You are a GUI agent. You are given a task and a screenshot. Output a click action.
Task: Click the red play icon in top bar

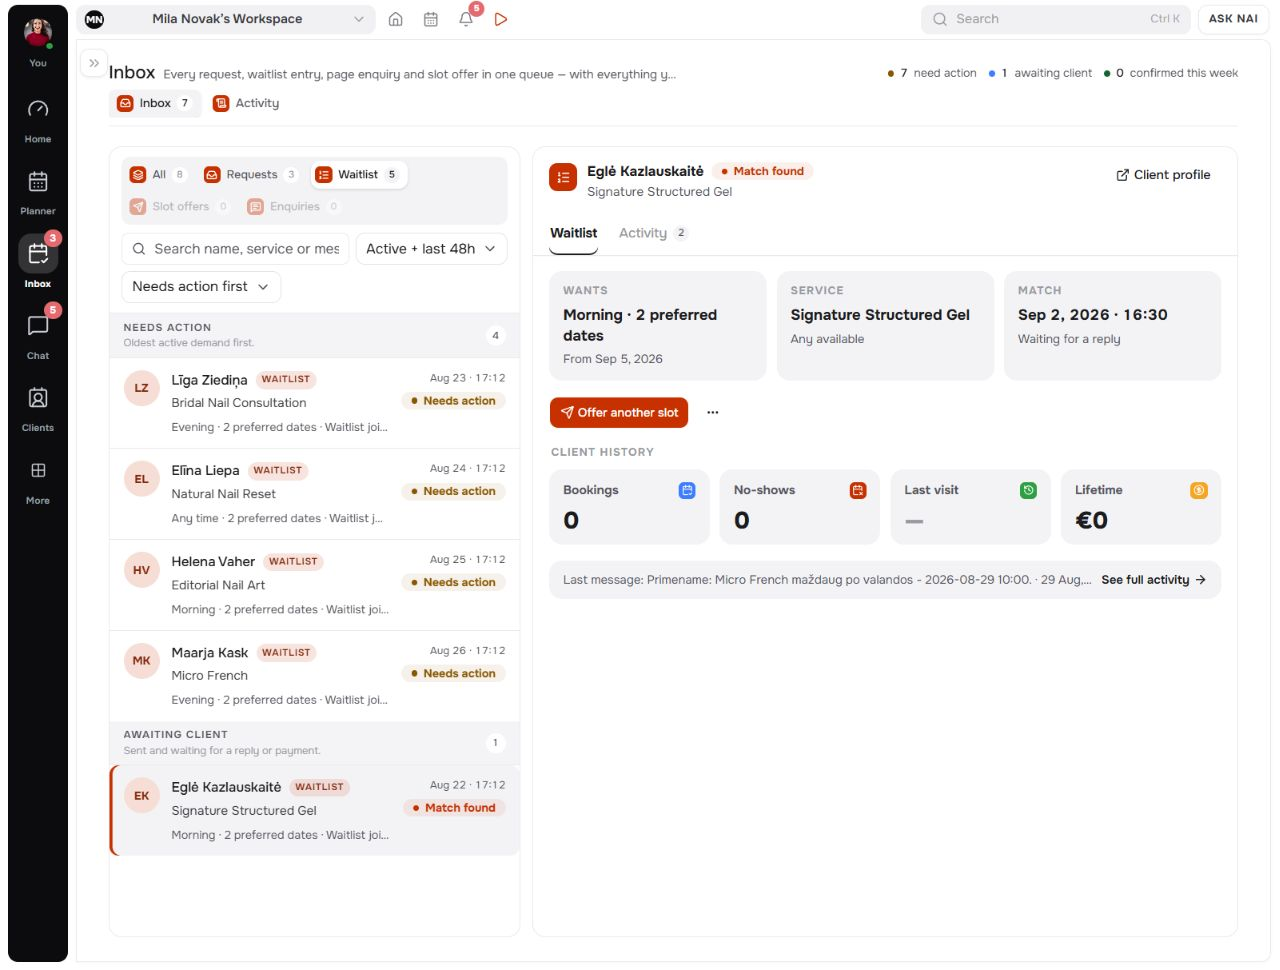pyautogui.click(x=501, y=19)
